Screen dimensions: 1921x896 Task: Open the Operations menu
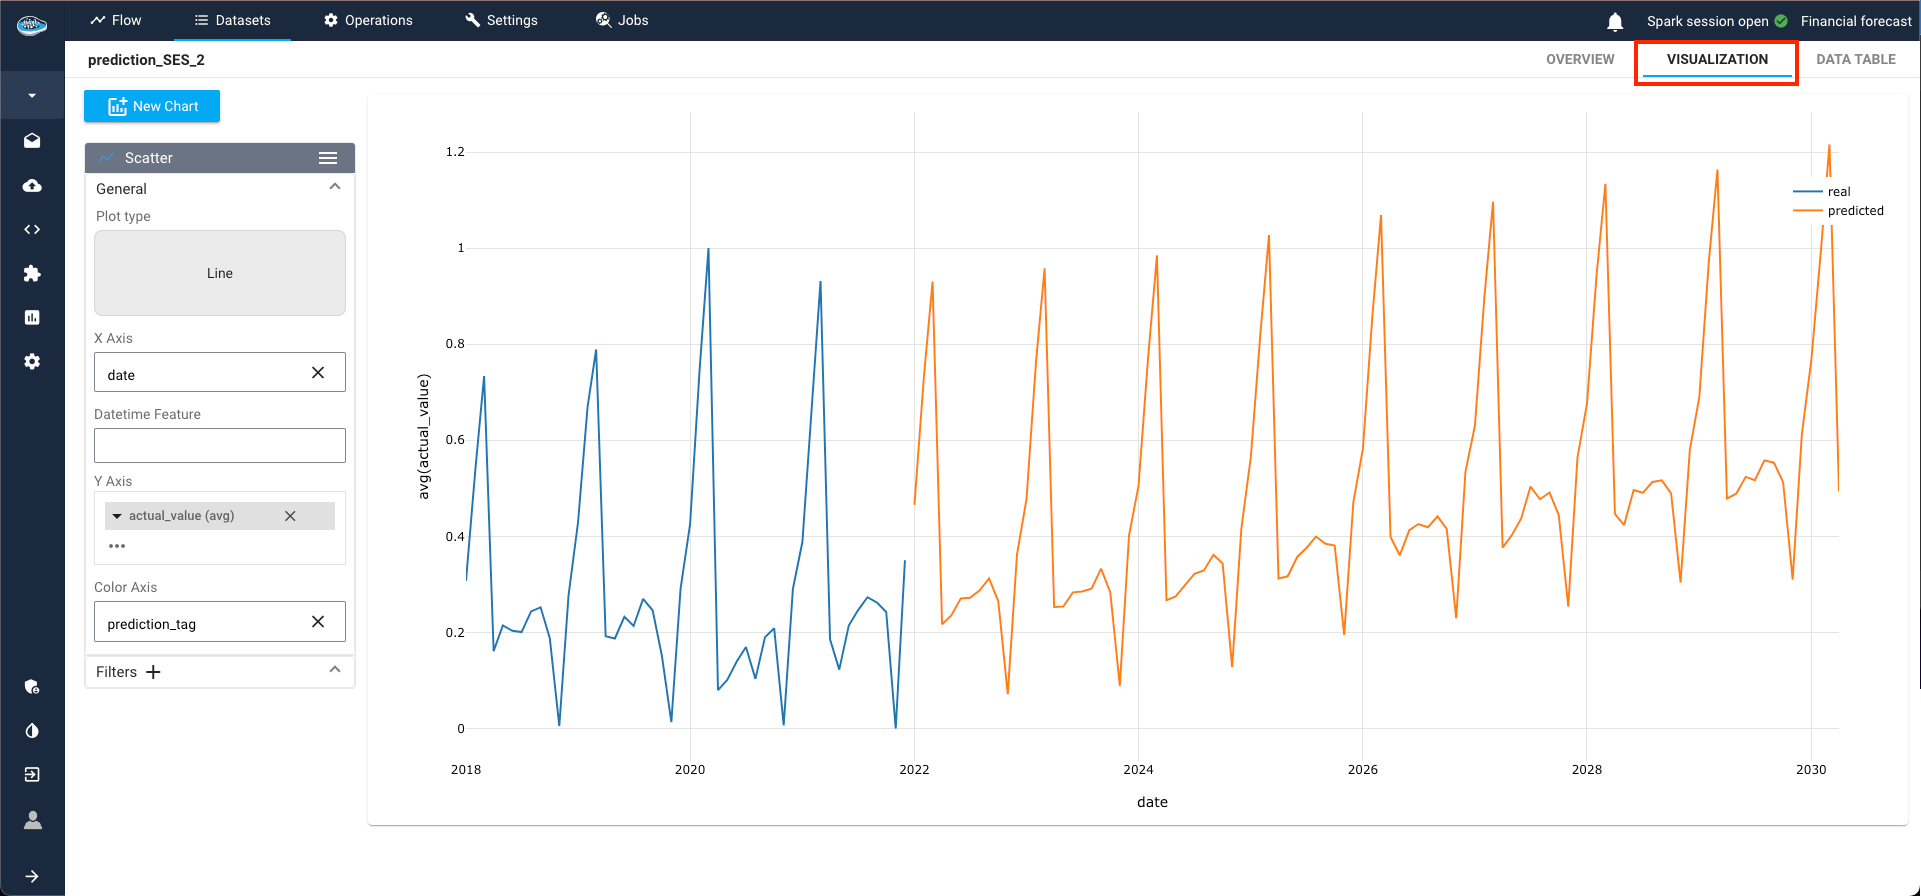368,20
